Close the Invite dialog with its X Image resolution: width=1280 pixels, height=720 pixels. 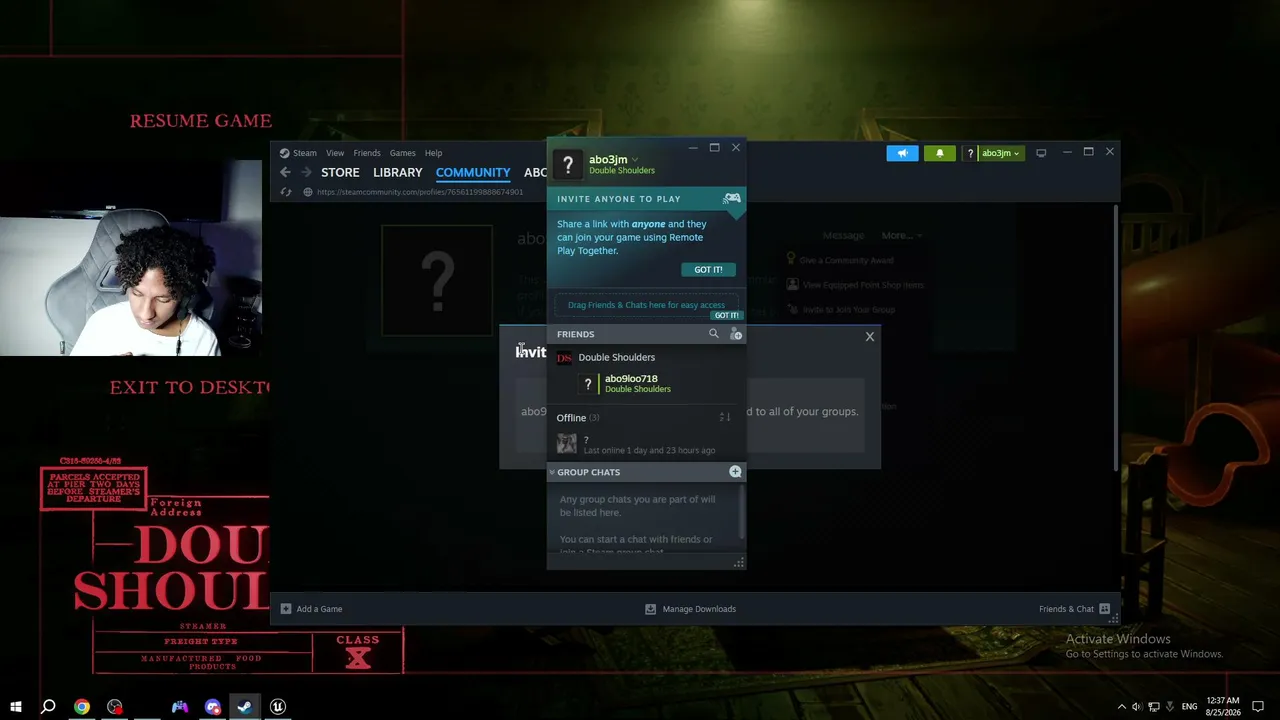click(x=870, y=337)
